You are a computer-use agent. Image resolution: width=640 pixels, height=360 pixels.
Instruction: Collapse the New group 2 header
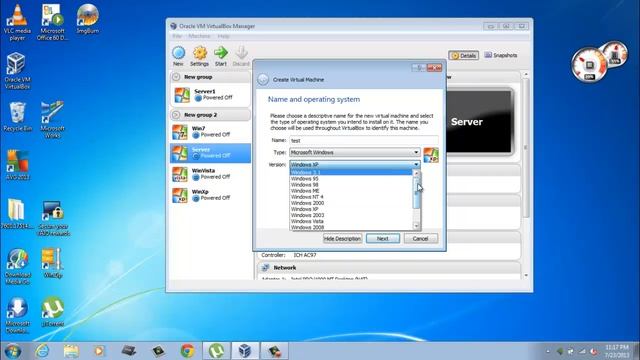[x=210, y=115]
